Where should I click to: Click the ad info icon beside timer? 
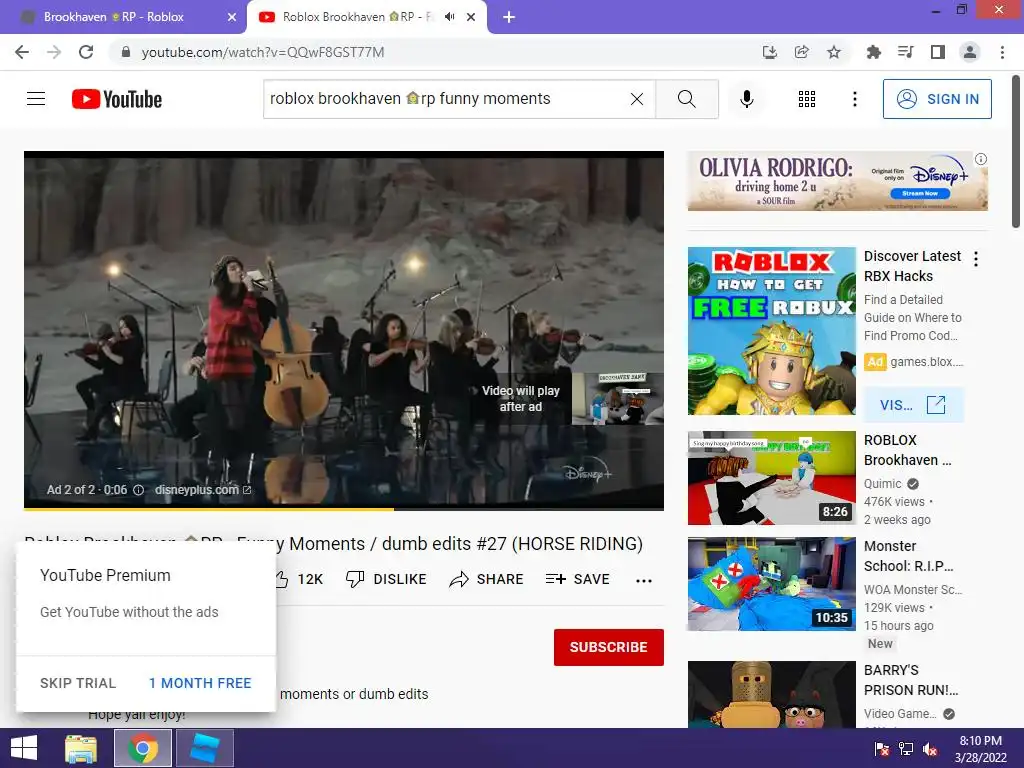click(138, 490)
